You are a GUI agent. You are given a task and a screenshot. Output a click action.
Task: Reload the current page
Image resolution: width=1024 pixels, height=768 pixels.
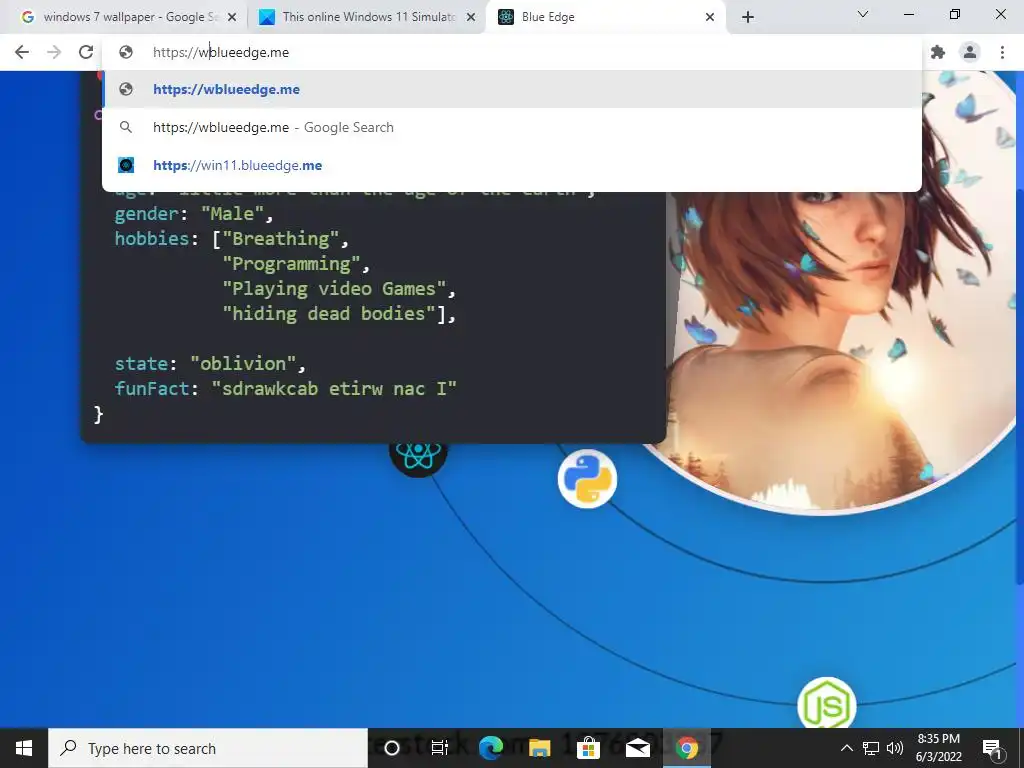click(86, 52)
